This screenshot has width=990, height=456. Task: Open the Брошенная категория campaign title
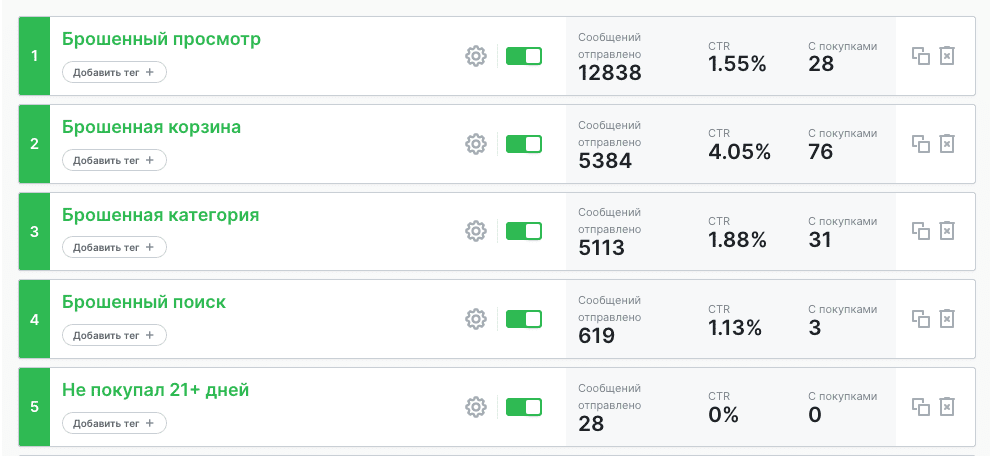coord(160,215)
